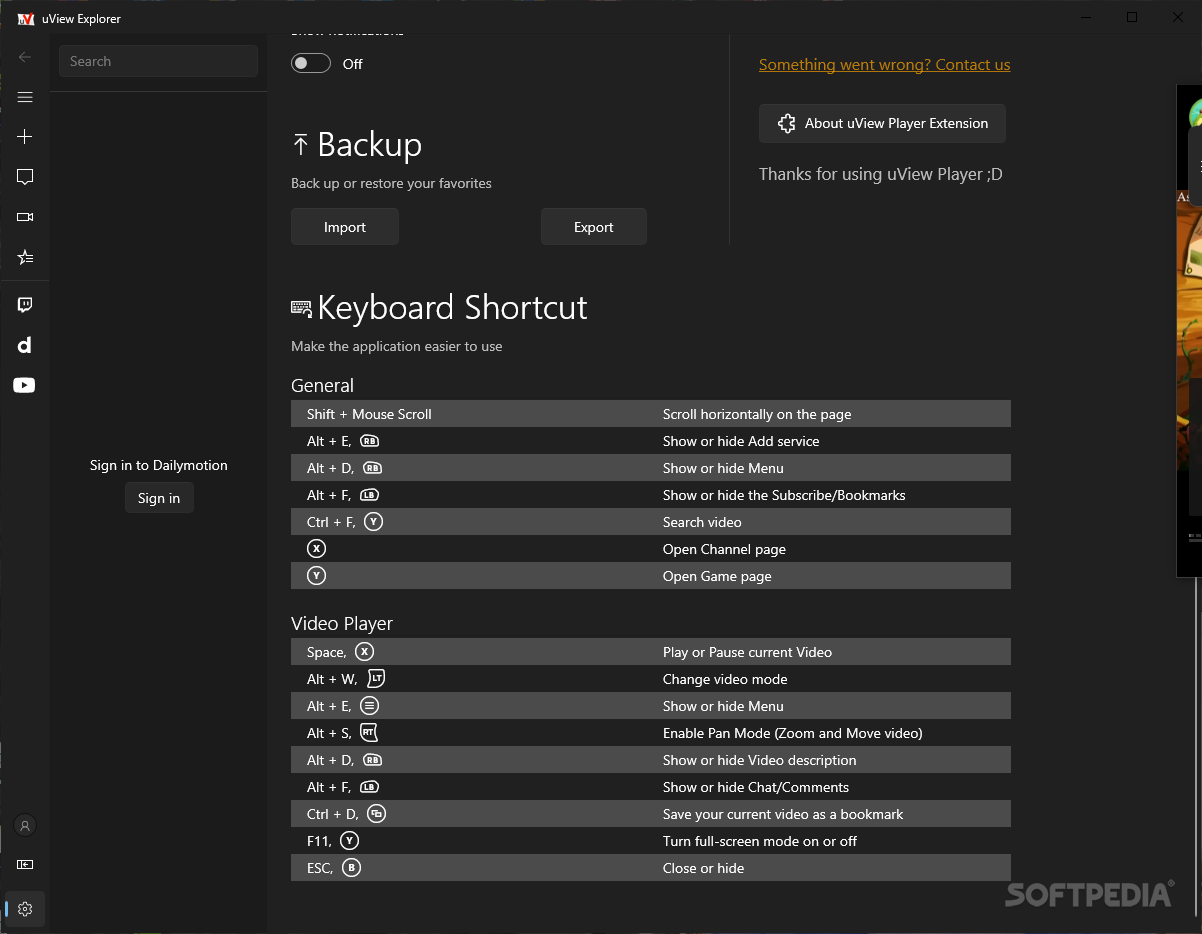Screen dimensions: 1202x934
Task: Select Show or hide the Subscribe/Bookmarks text
Action: pyautogui.click(x=784, y=495)
